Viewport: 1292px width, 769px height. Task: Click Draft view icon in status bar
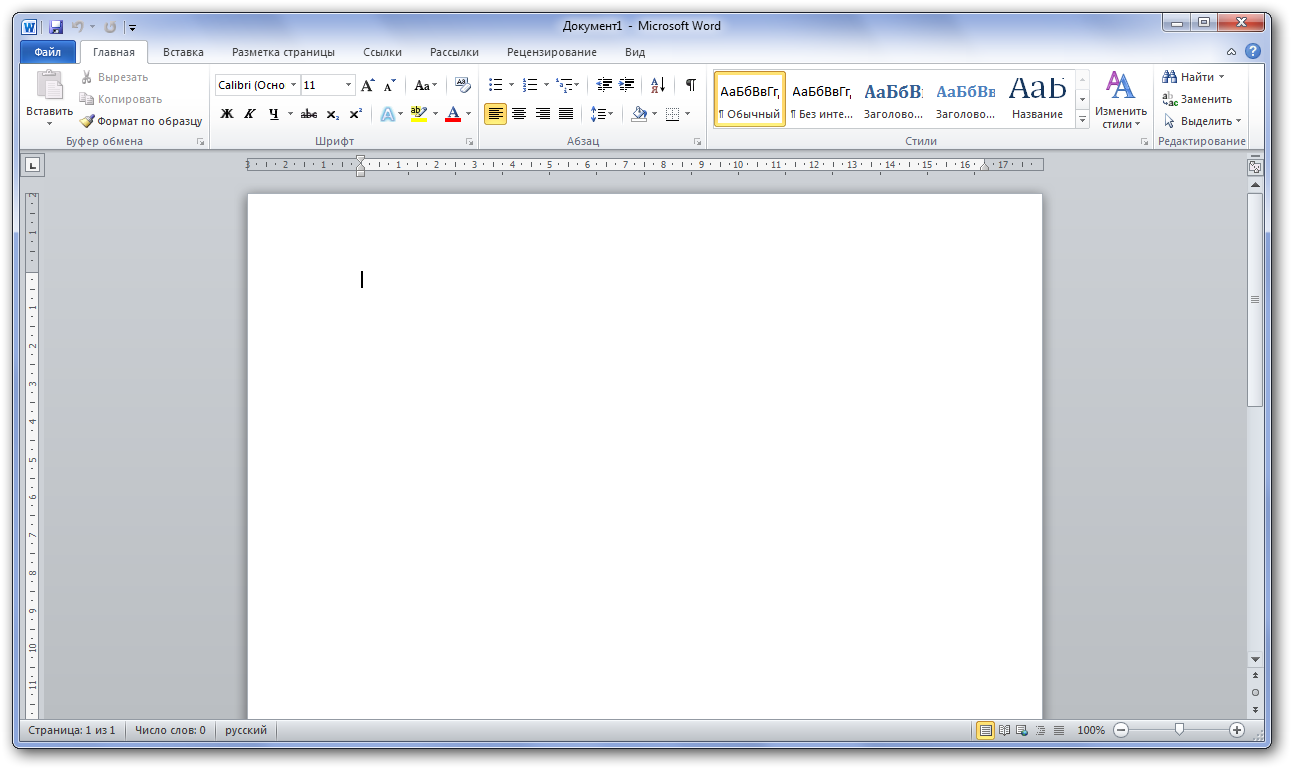(1059, 731)
